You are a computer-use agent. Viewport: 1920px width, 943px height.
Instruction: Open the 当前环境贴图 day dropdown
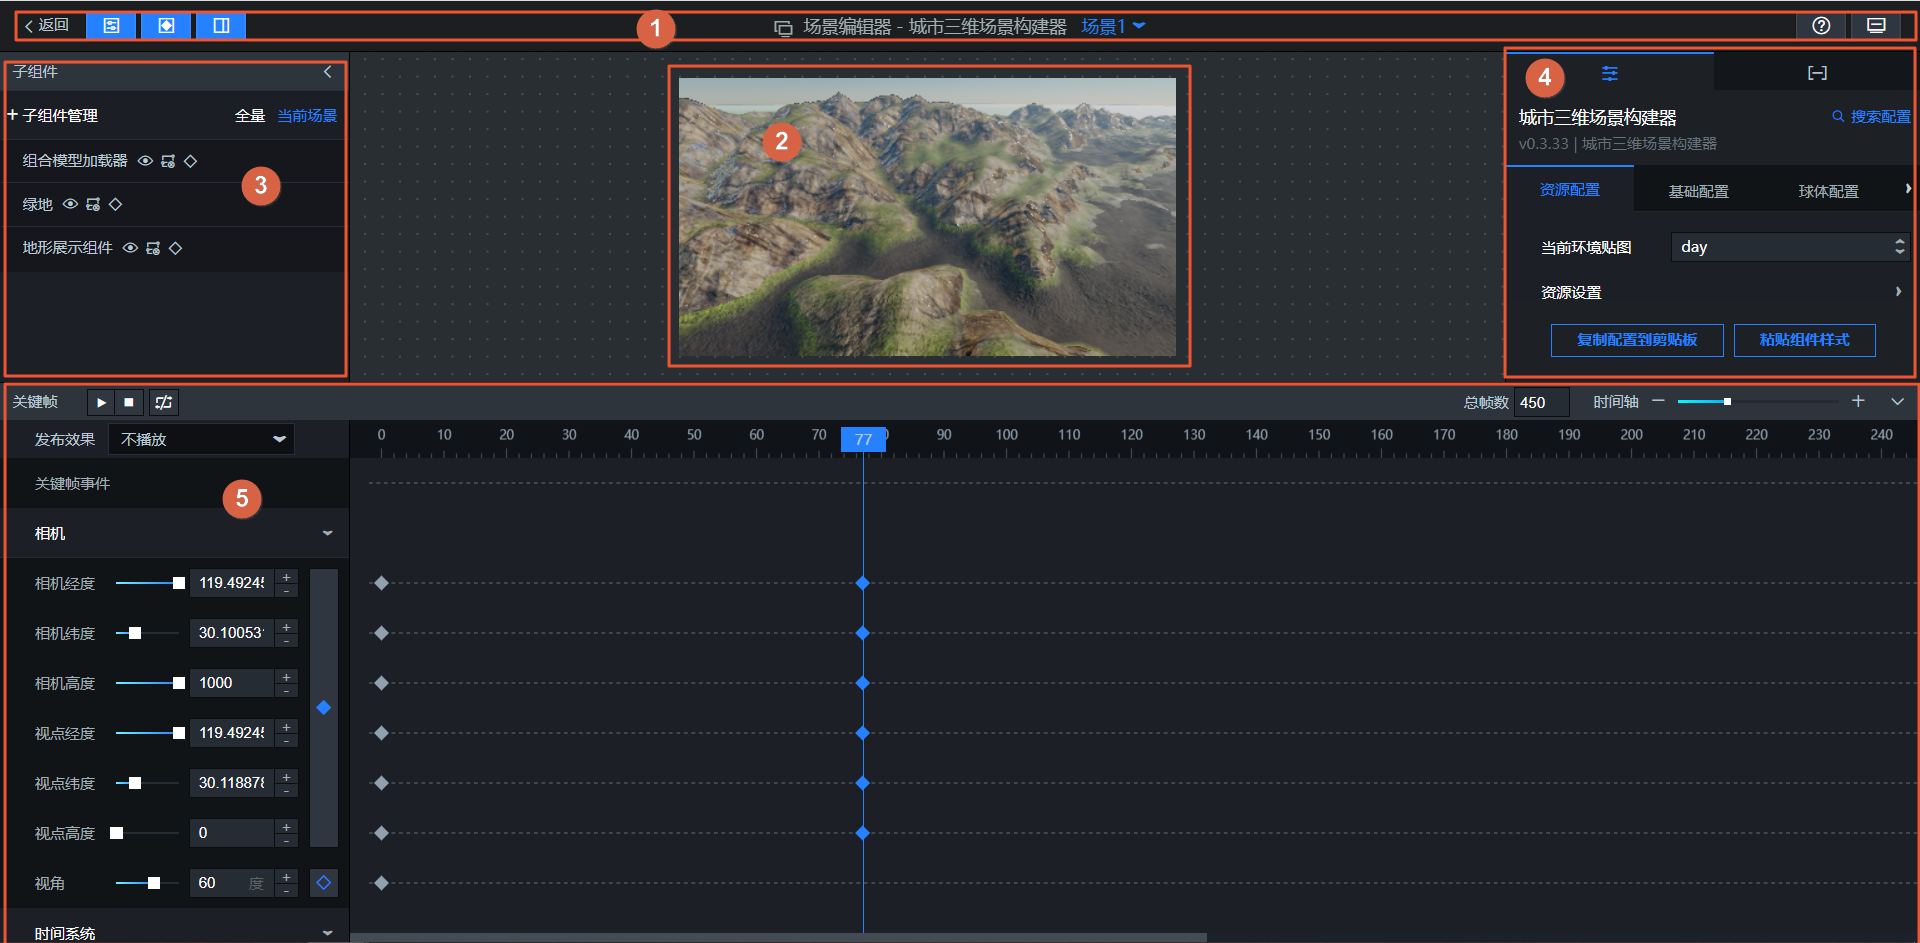coord(1790,247)
